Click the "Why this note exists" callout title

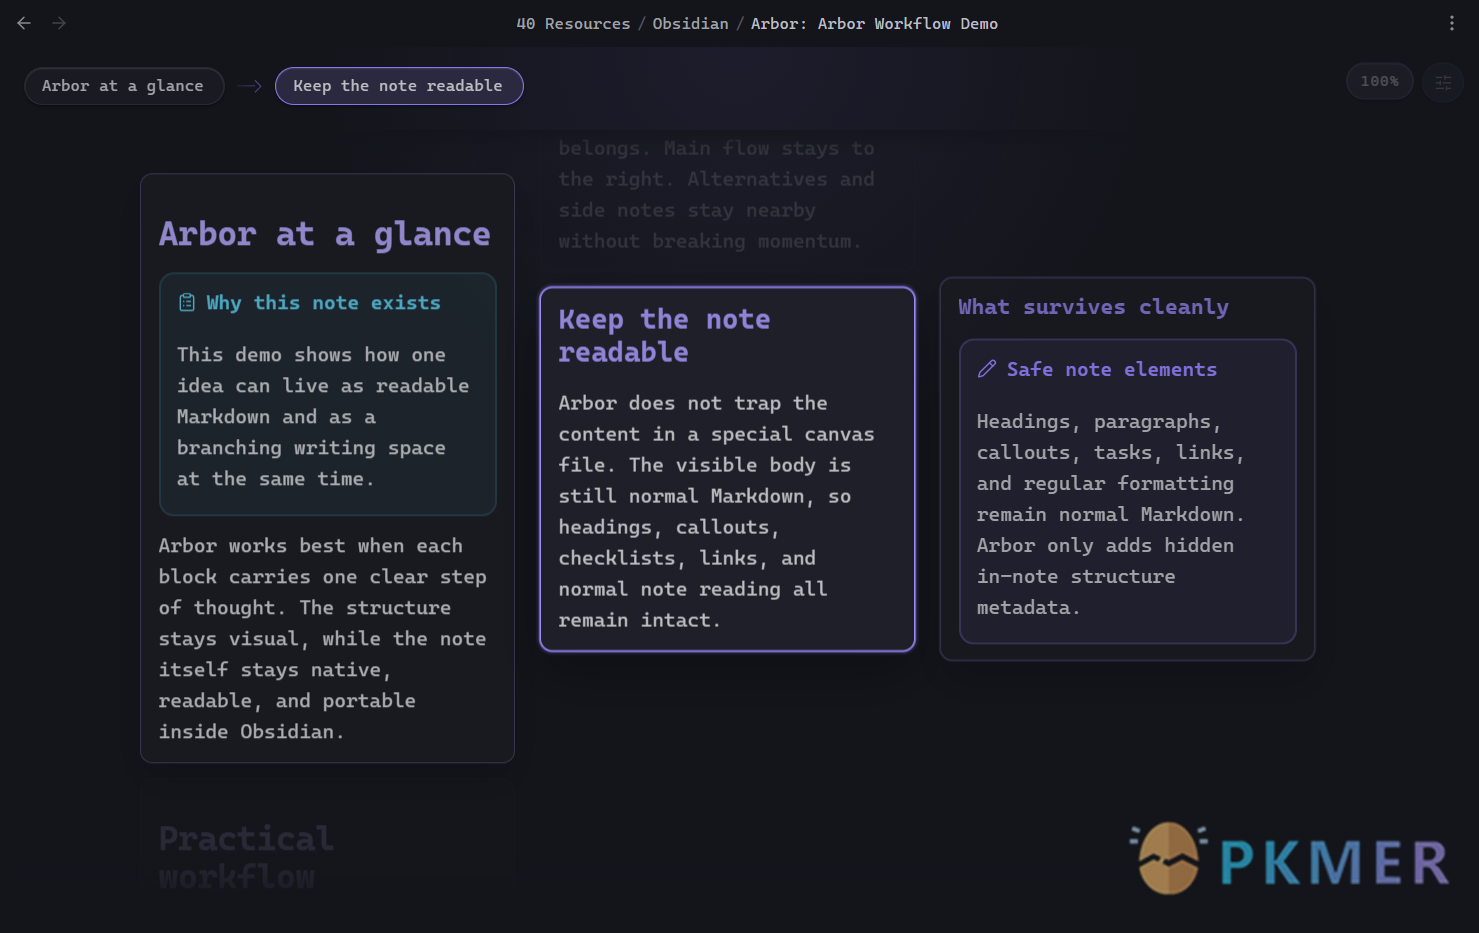323,303
